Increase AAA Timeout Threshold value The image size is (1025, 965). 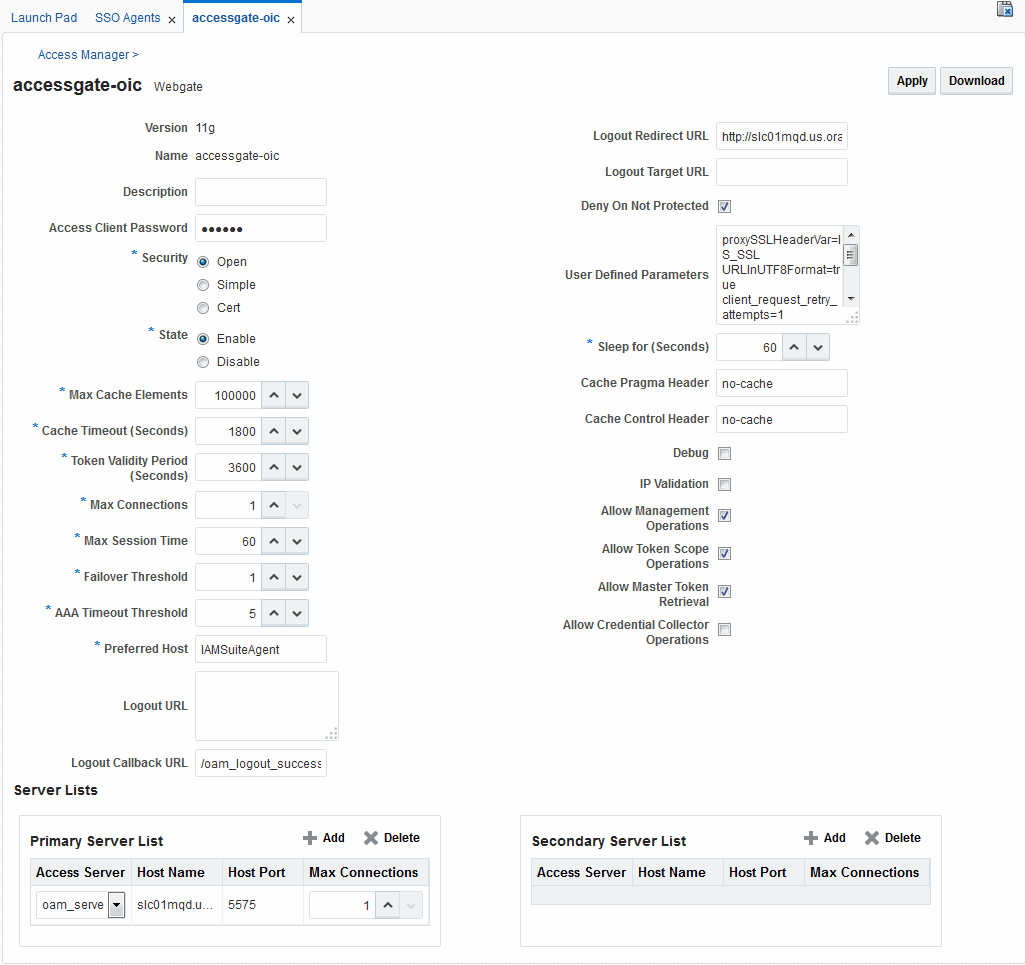(x=274, y=613)
